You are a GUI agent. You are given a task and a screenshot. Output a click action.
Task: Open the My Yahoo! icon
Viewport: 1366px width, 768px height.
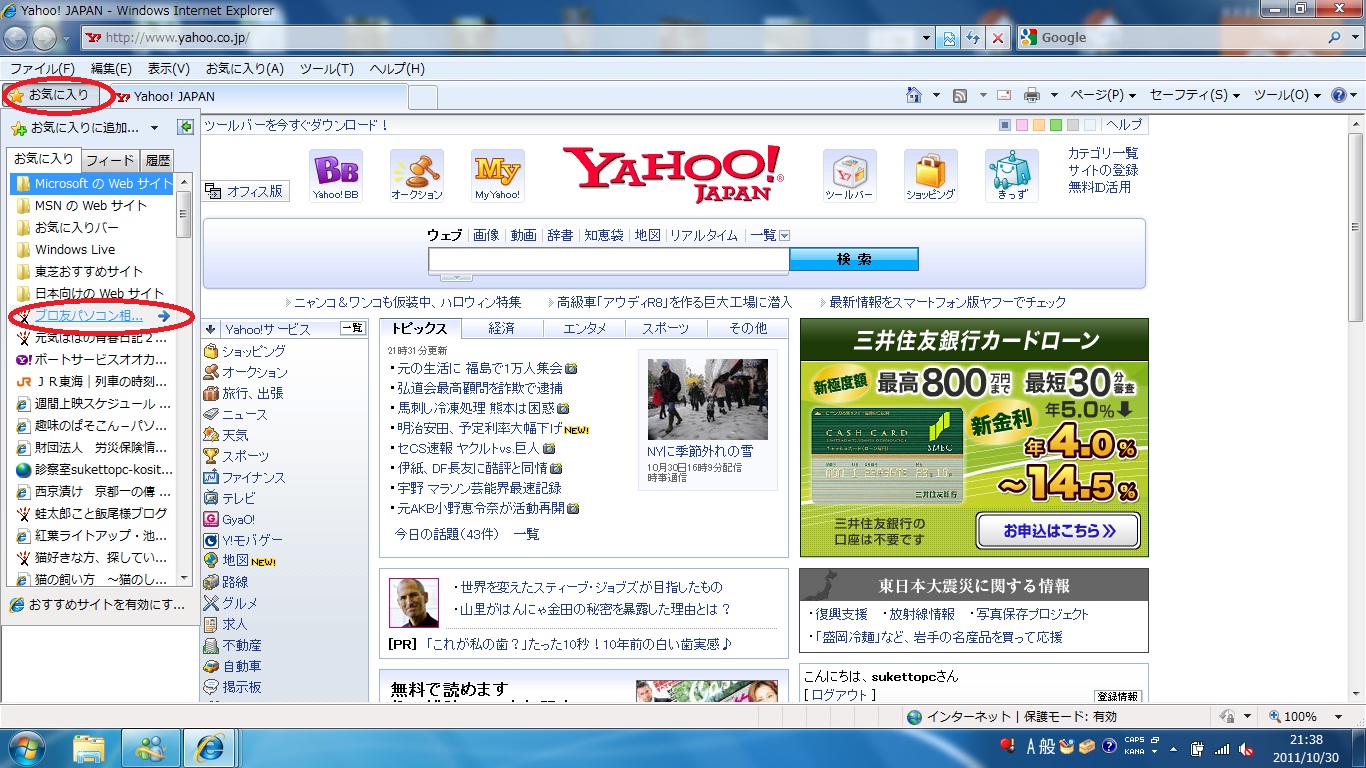[498, 176]
